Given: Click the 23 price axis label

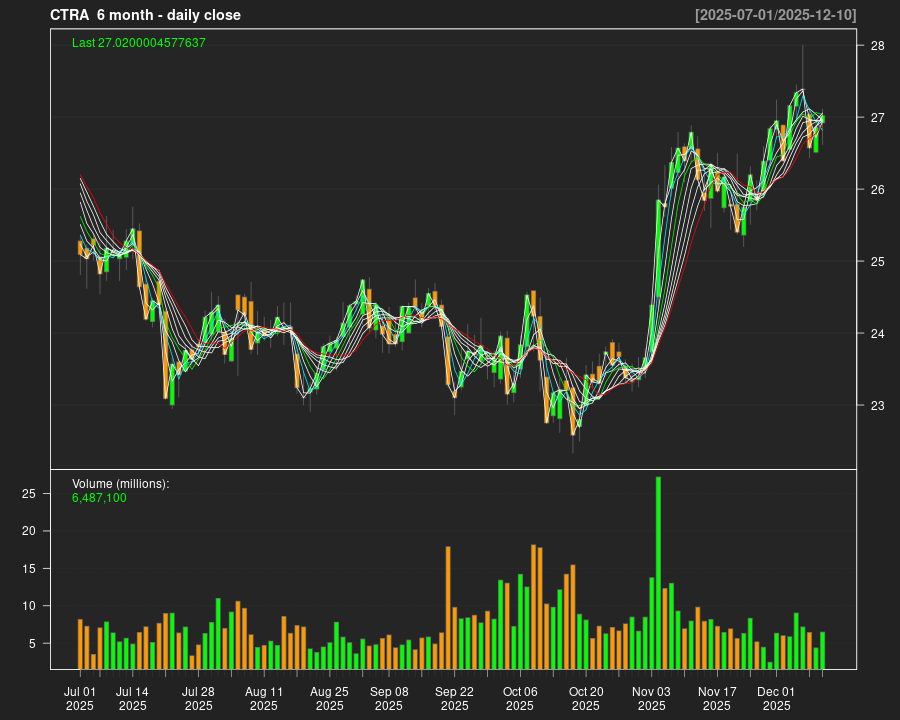Looking at the screenshot, I should point(876,406).
